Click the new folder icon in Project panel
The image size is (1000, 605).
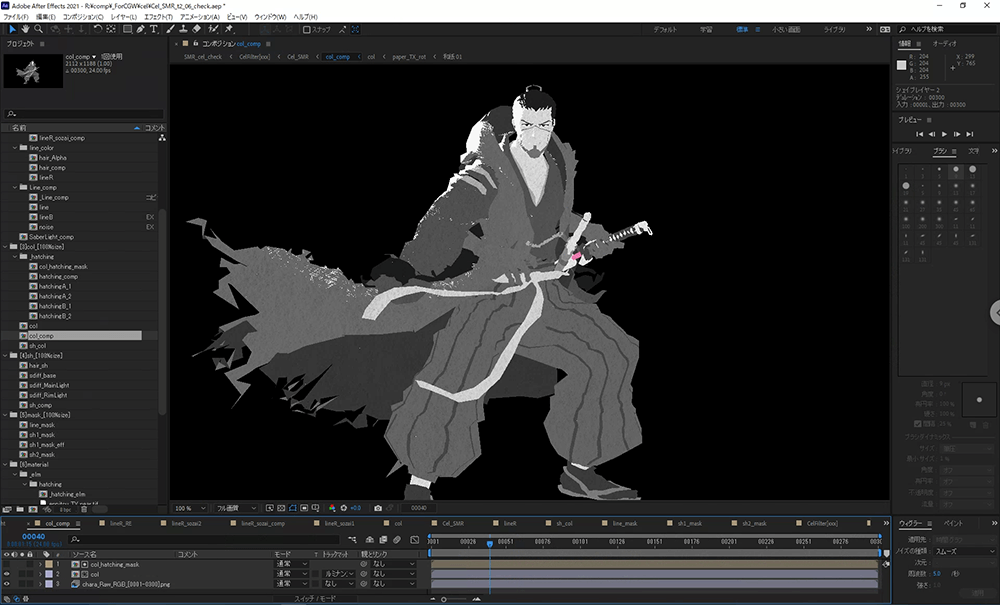(20, 509)
